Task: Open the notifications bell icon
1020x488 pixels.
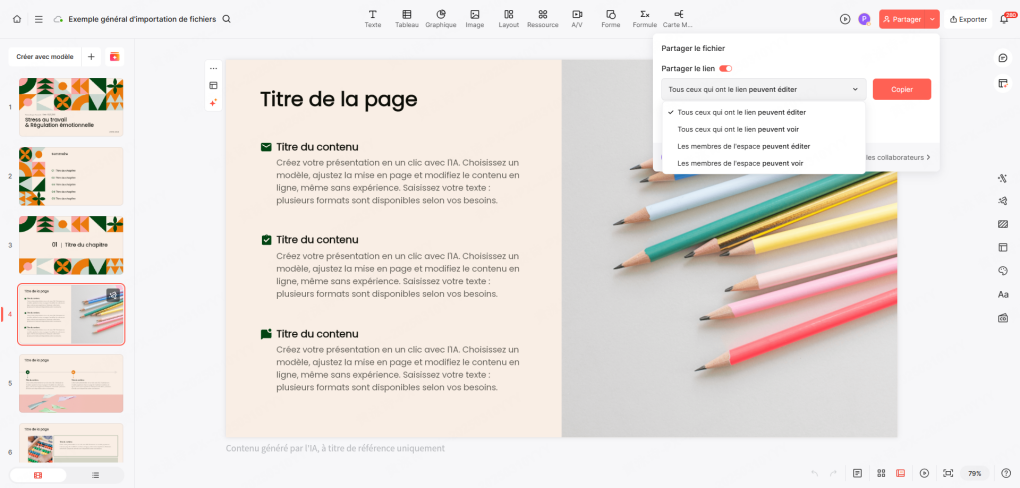Action: [1004, 19]
